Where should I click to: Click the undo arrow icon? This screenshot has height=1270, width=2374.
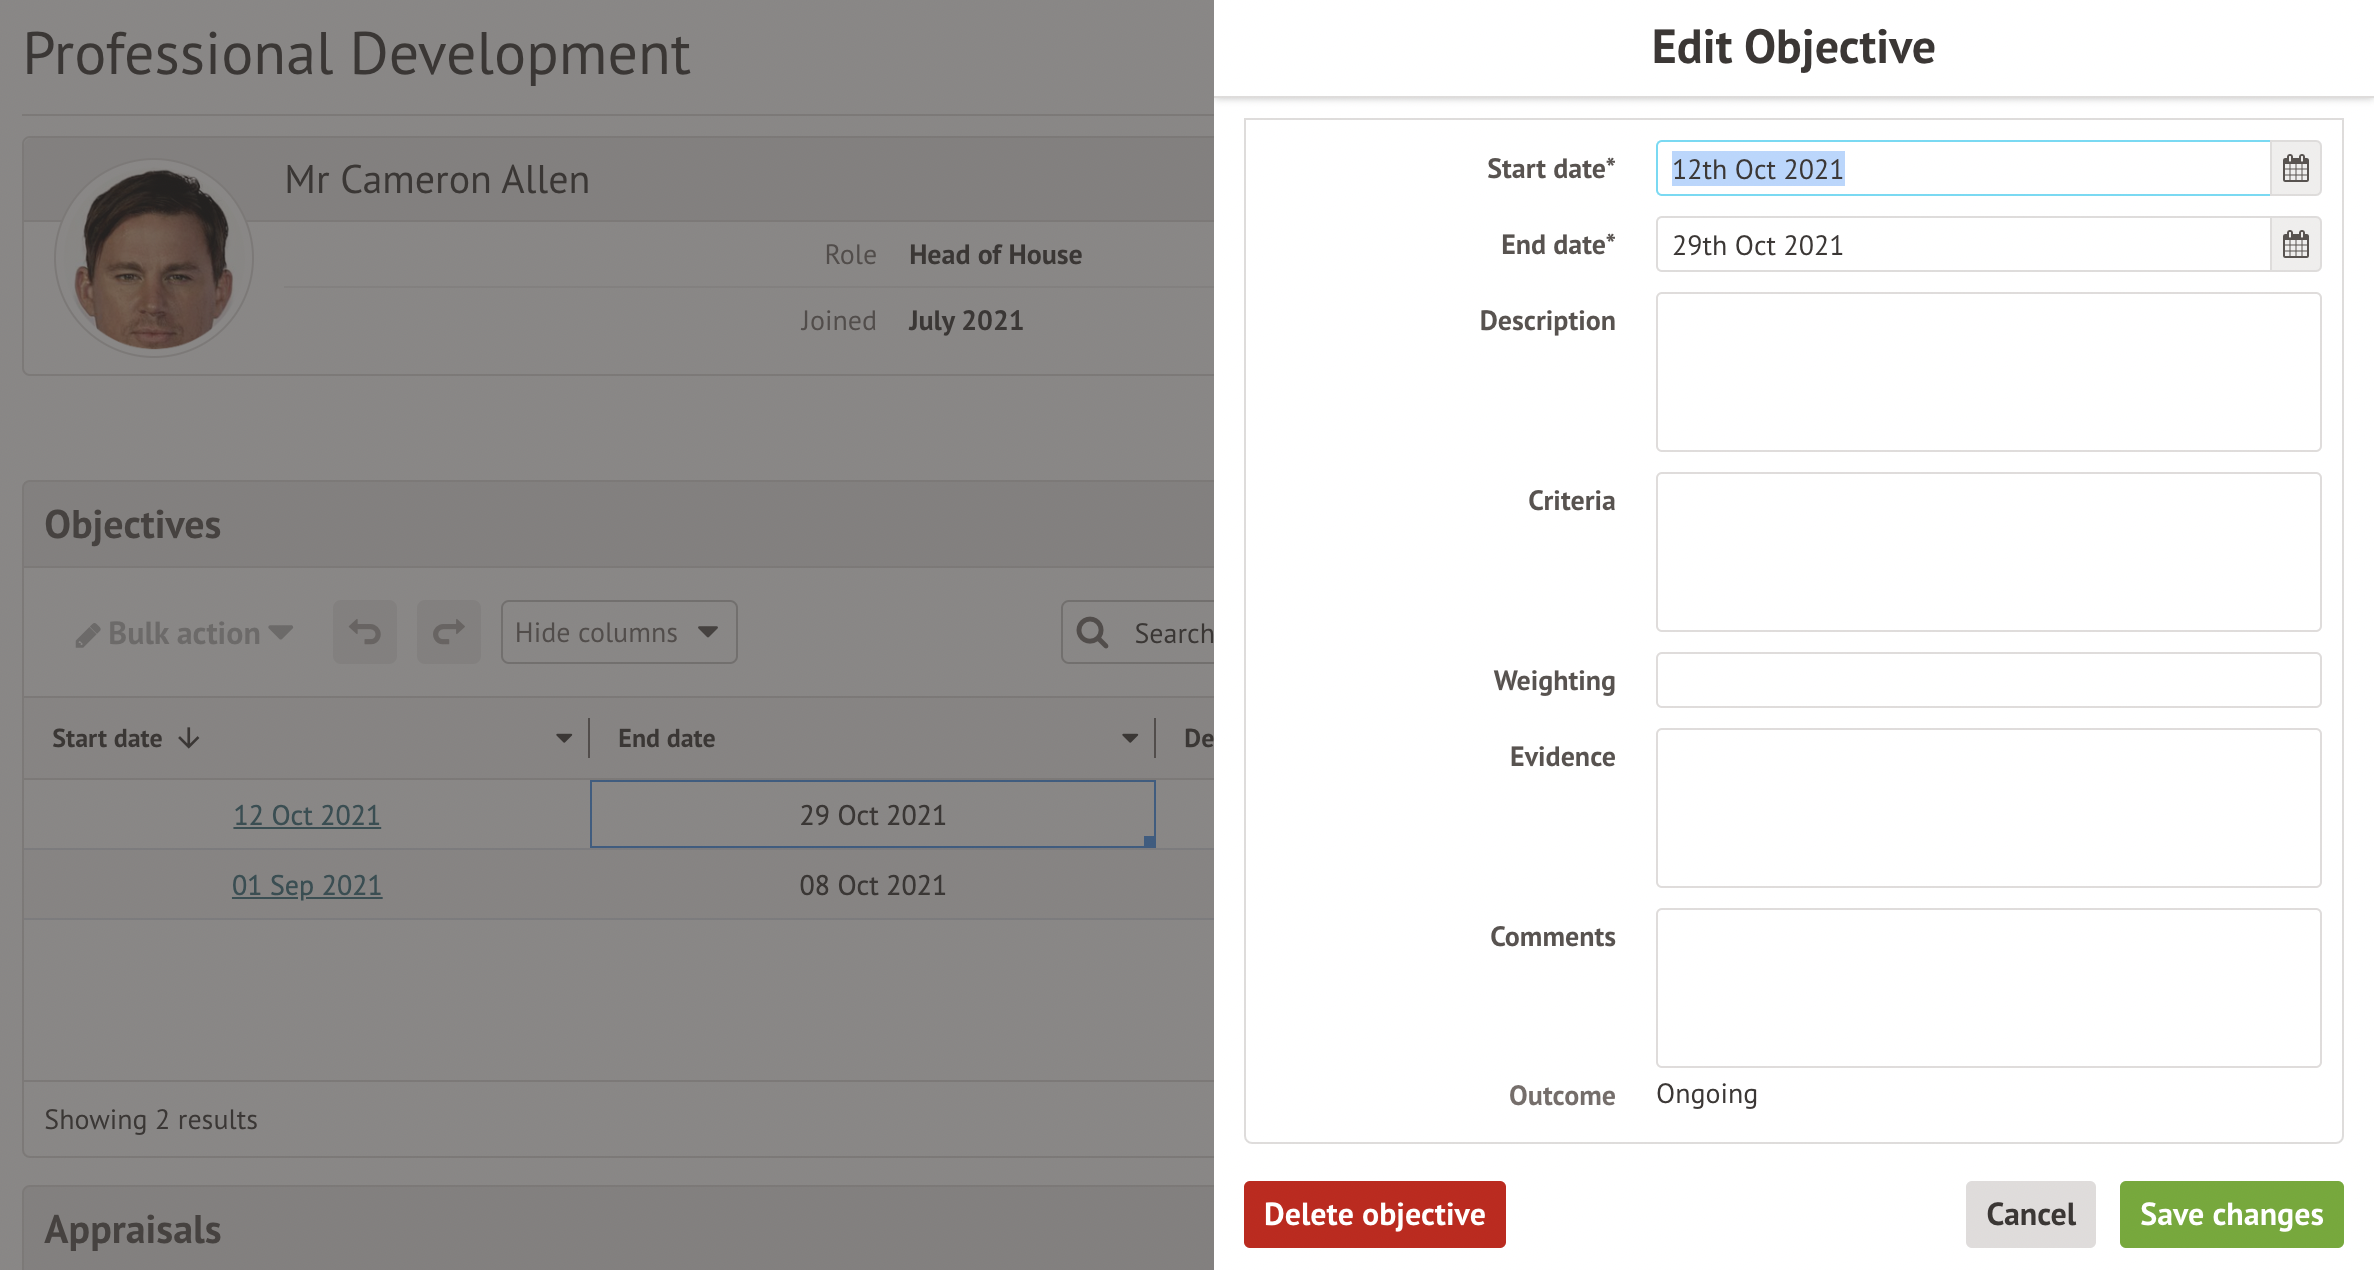(365, 632)
